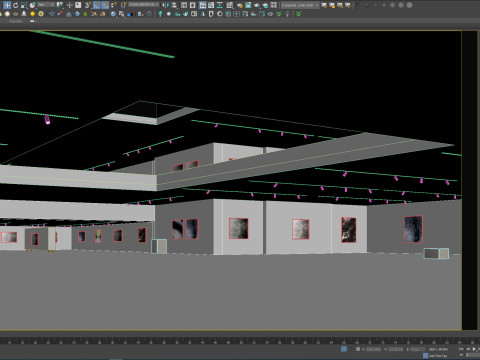Open the Material Editor
Image resolution: width=480 pixels, height=360 pixels.
tap(230, 5)
